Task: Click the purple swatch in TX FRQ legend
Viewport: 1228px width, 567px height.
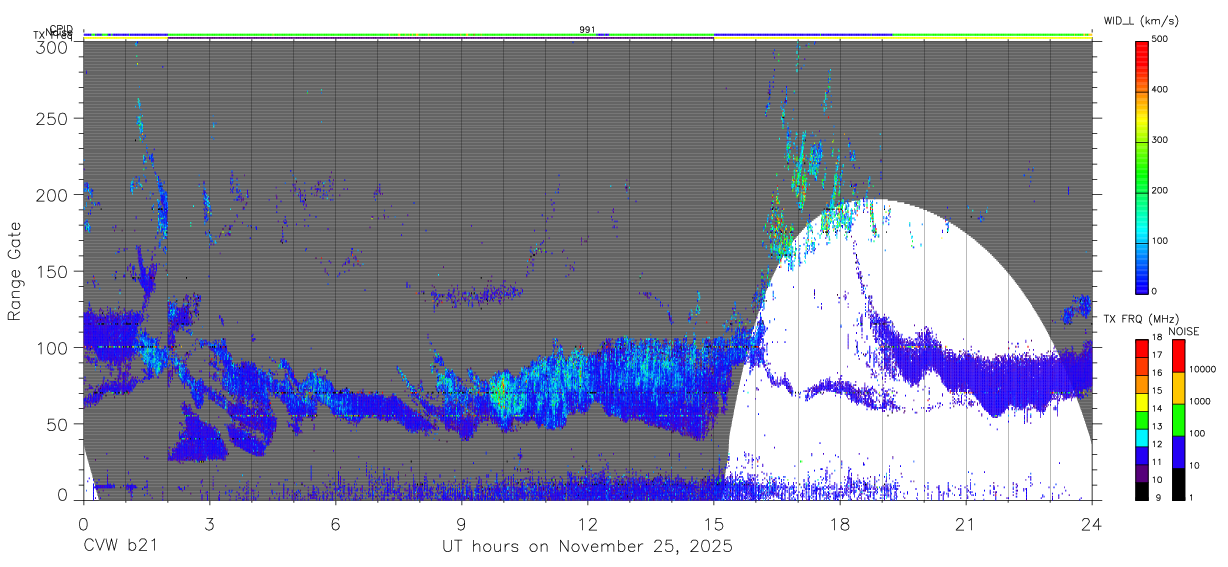Action: click(x=1142, y=473)
